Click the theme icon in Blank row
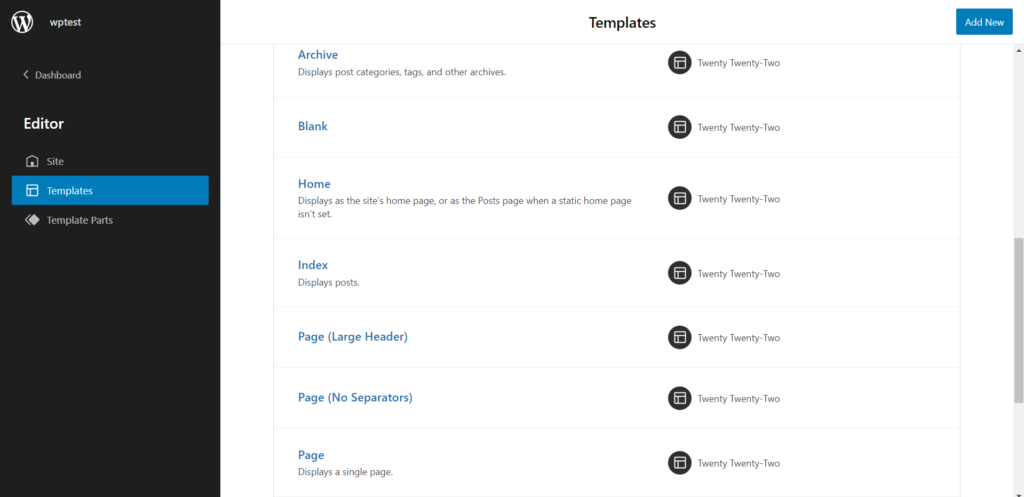This screenshot has height=497, width=1024. (679, 127)
